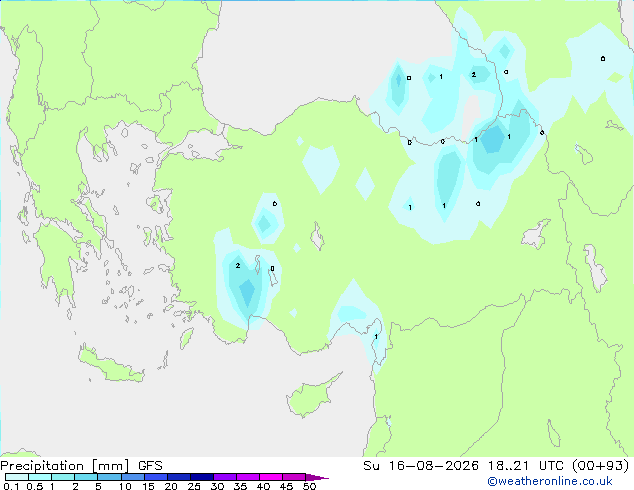Click the 30–35 mm purple legend swatch
Image resolution: width=634 pixels, height=490 pixels.
point(224,477)
